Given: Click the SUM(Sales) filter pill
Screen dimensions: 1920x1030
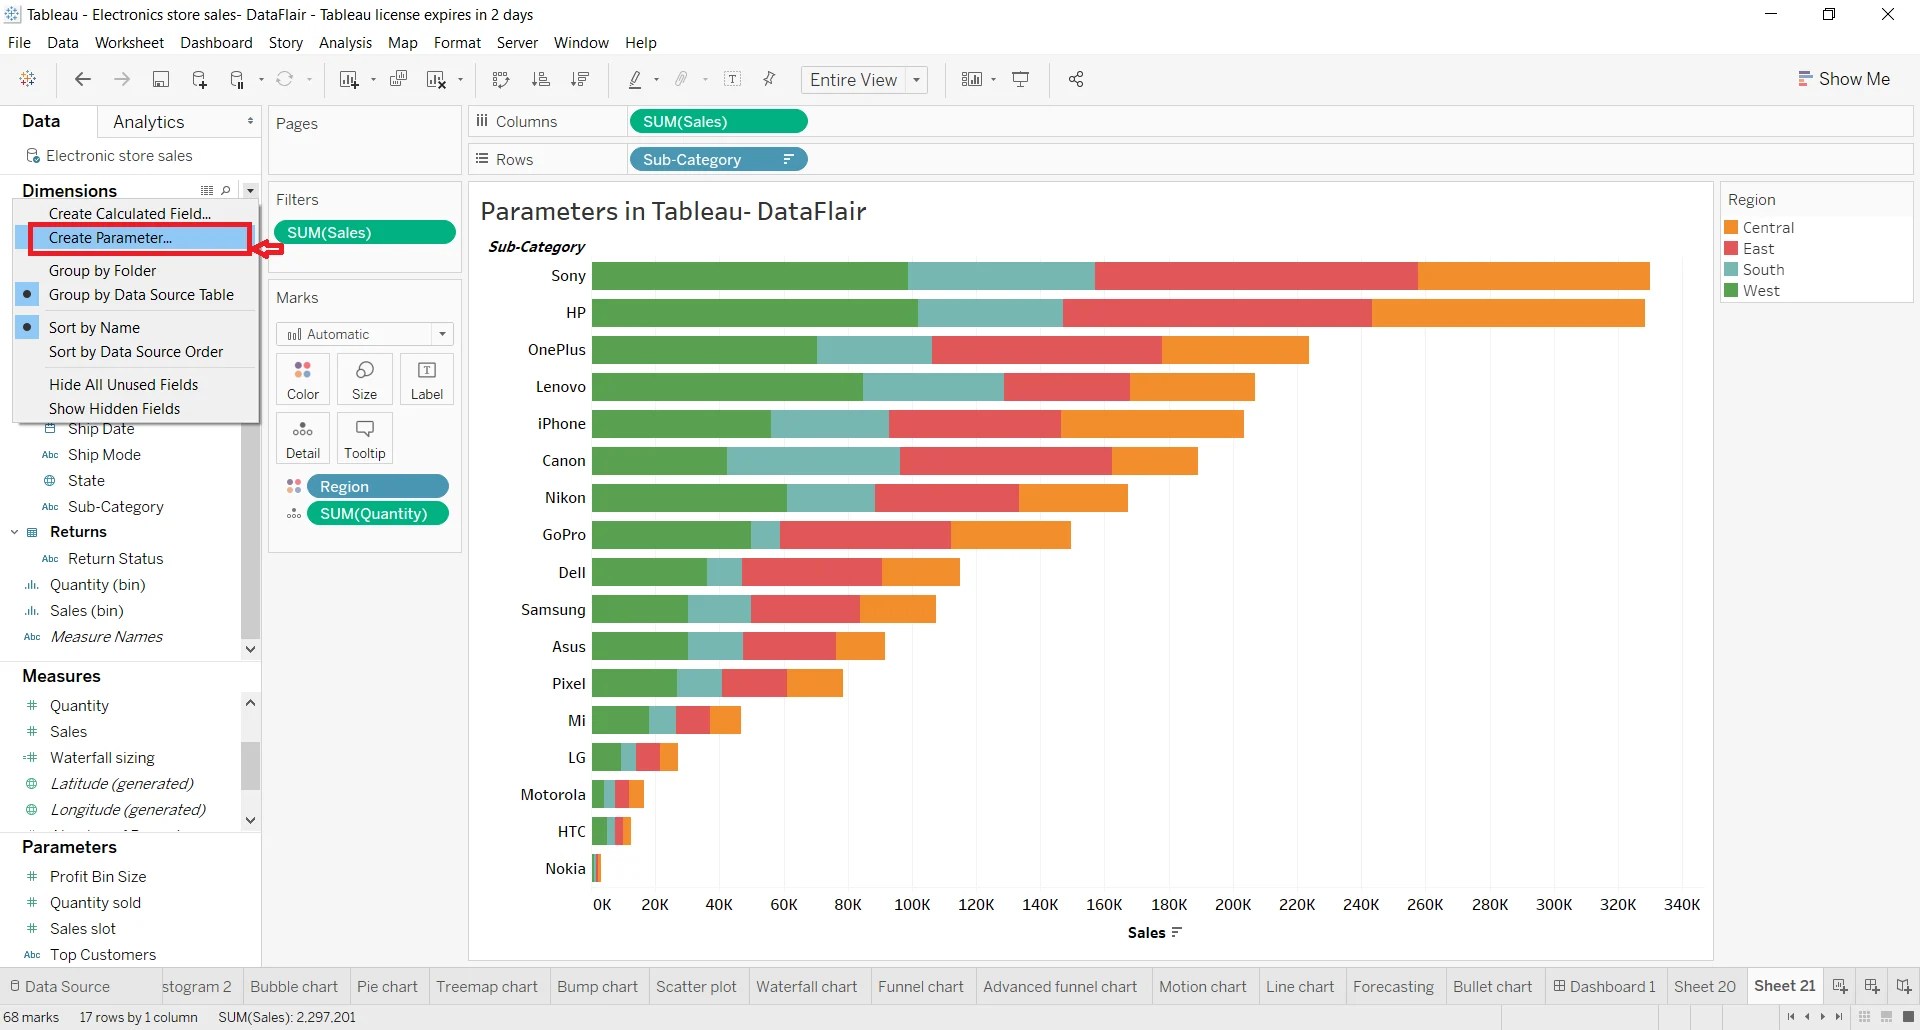Looking at the screenshot, I should [364, 232].
